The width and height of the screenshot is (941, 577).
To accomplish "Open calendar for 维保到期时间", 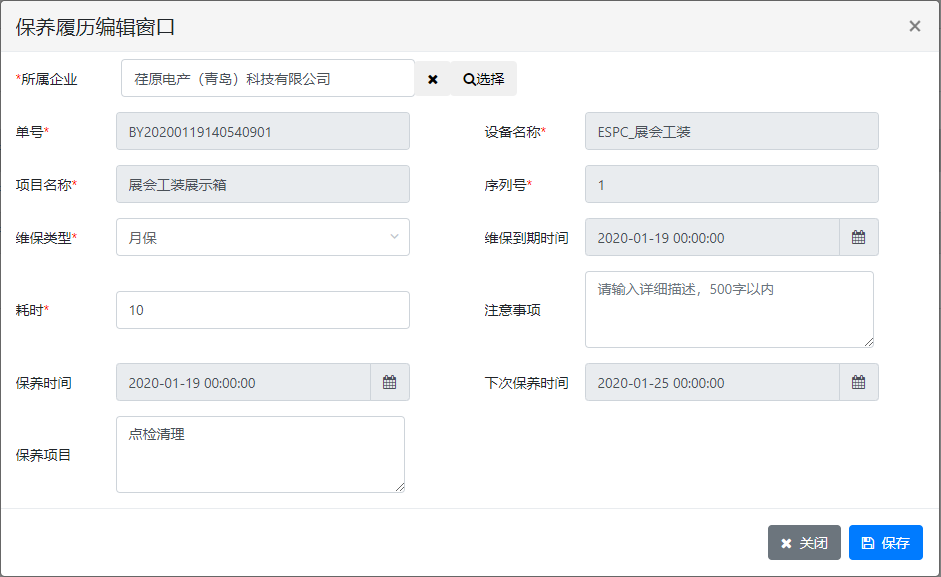I will 859,237.
